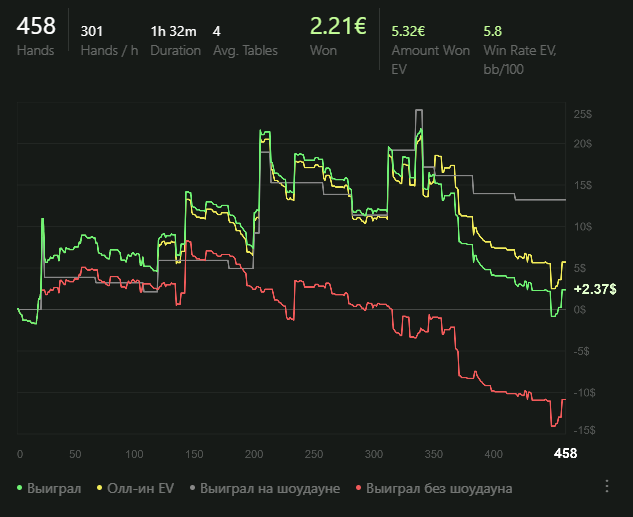
Task: Click the red без шоудауна legend dot
Action: [x=358, y=488]
